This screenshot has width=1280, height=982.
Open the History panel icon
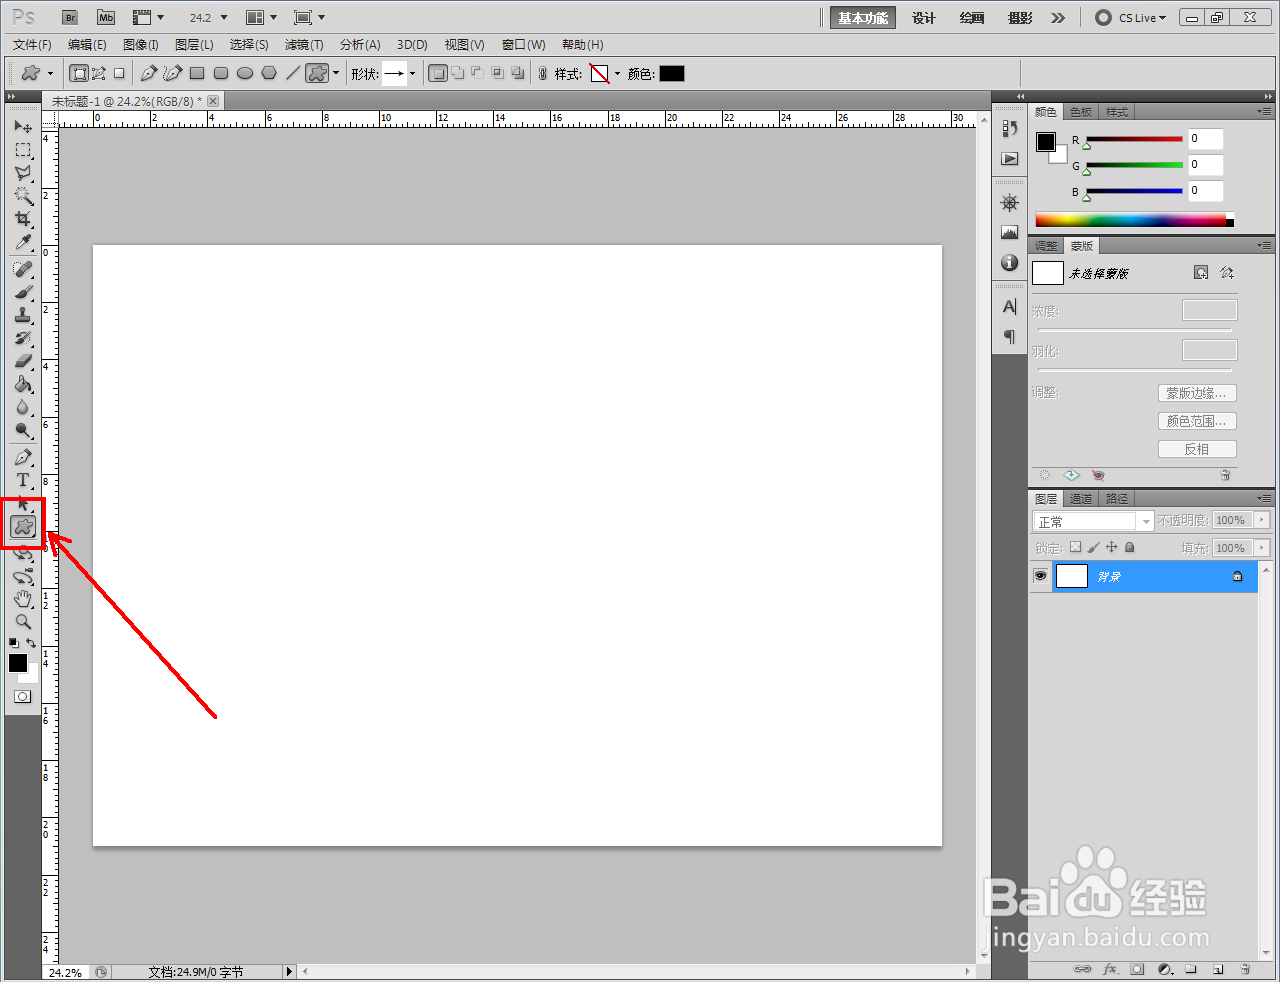click(x=1010, y=128)
